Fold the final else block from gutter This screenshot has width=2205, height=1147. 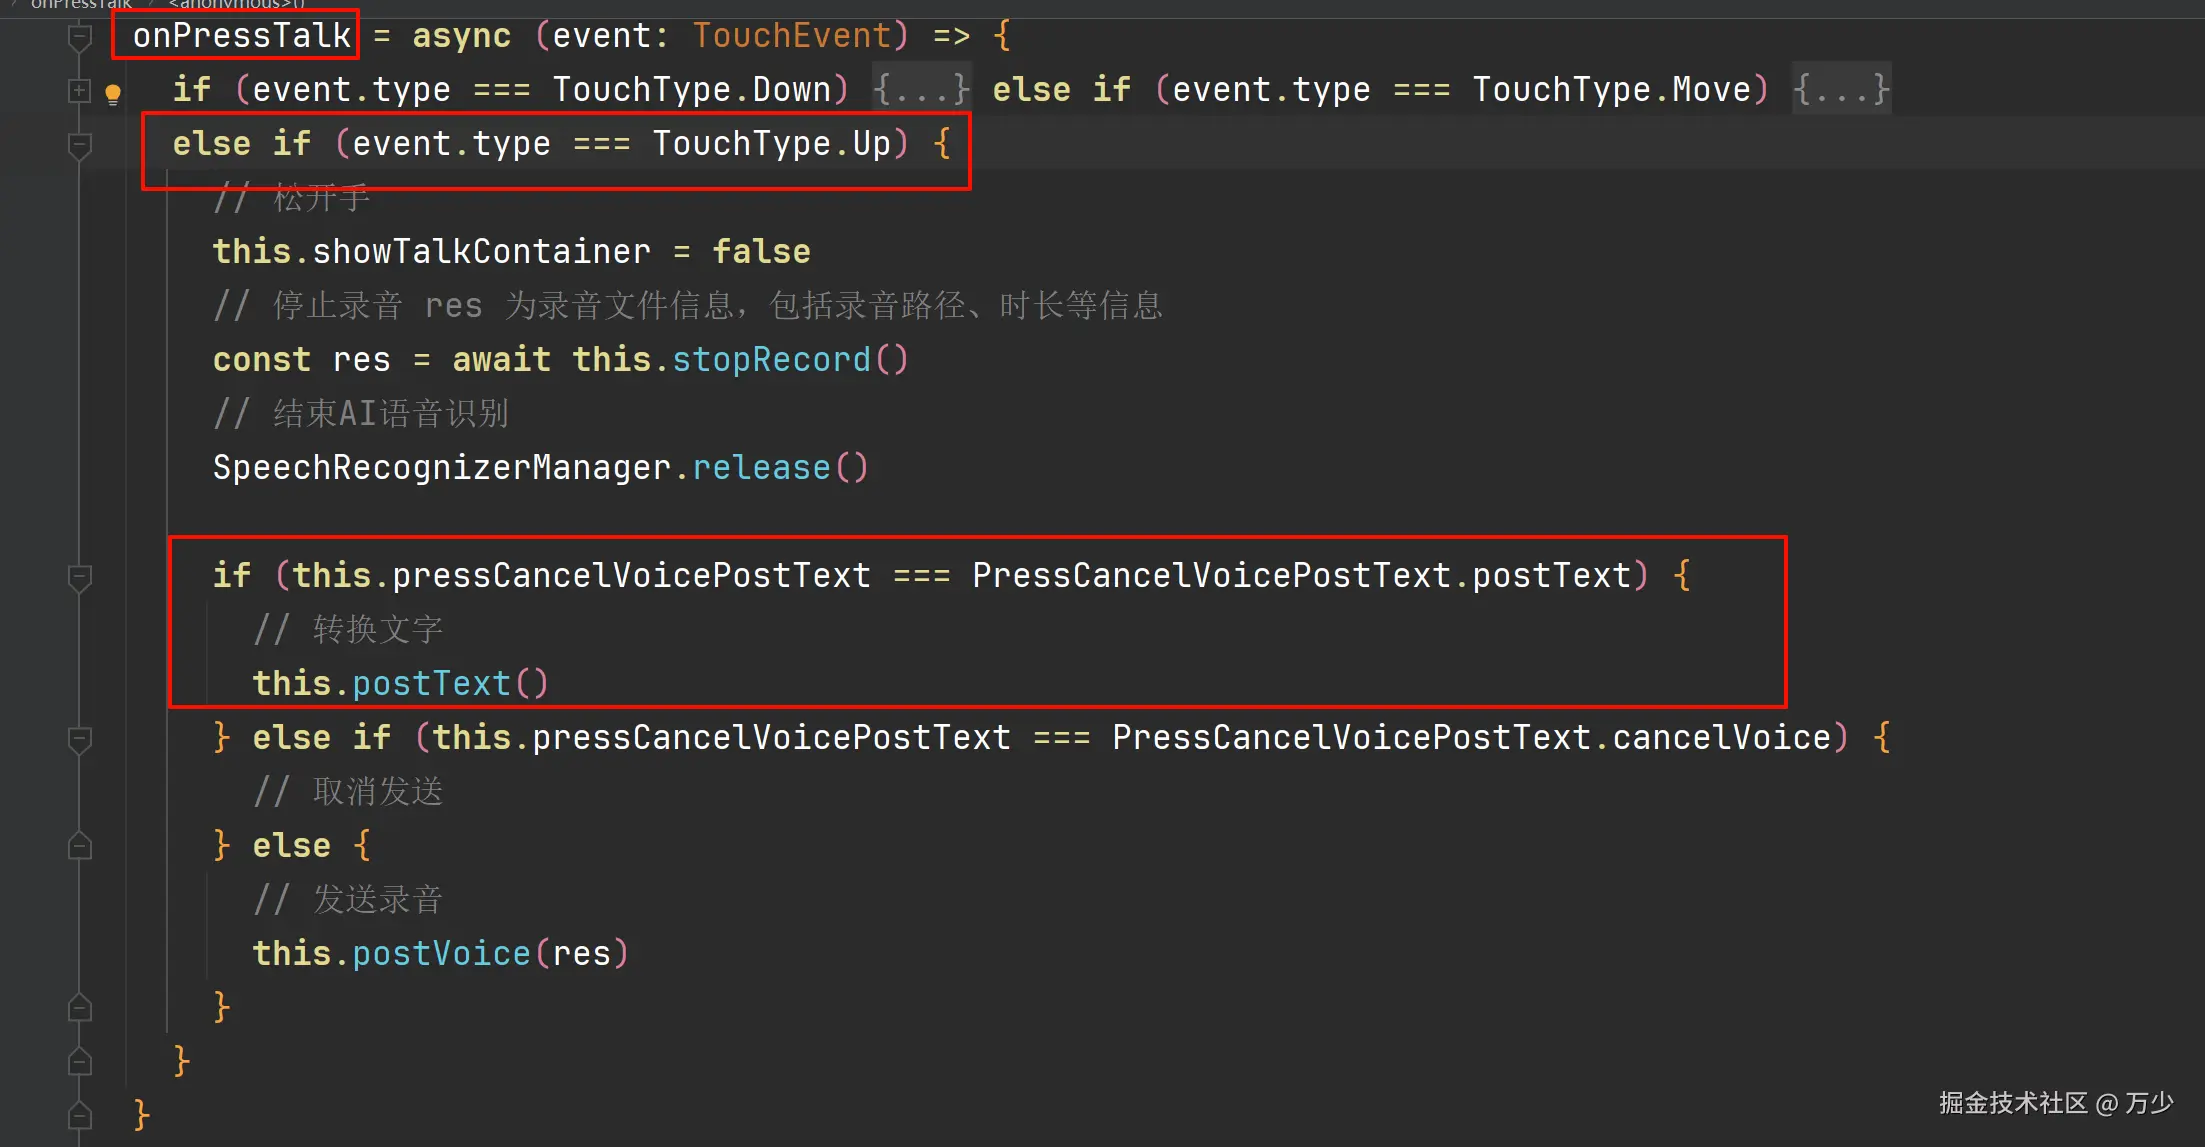click(x=80, y=847)
